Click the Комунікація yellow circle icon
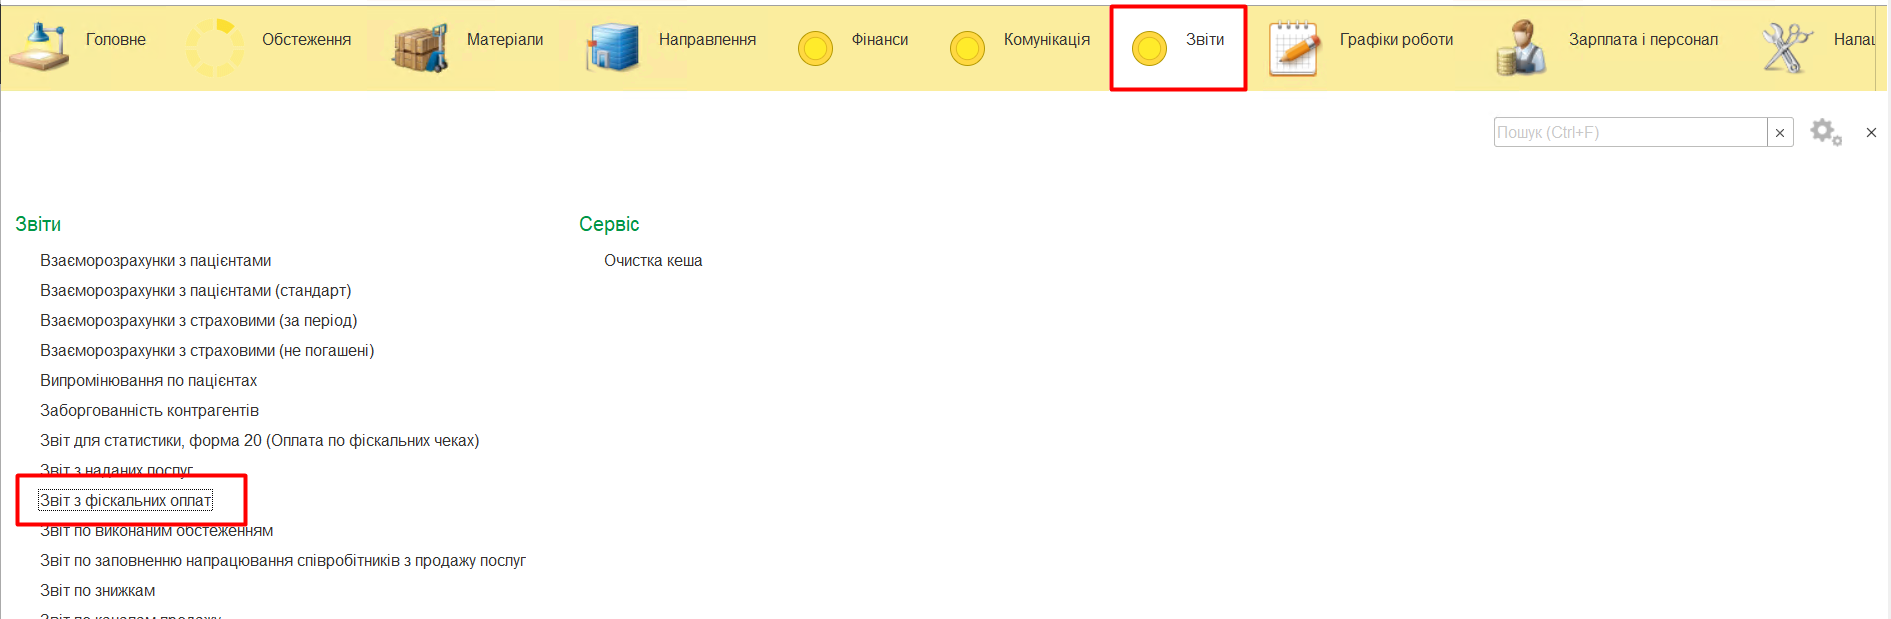This screenshot has height=619, width=1891. click(x=967, y=48)
